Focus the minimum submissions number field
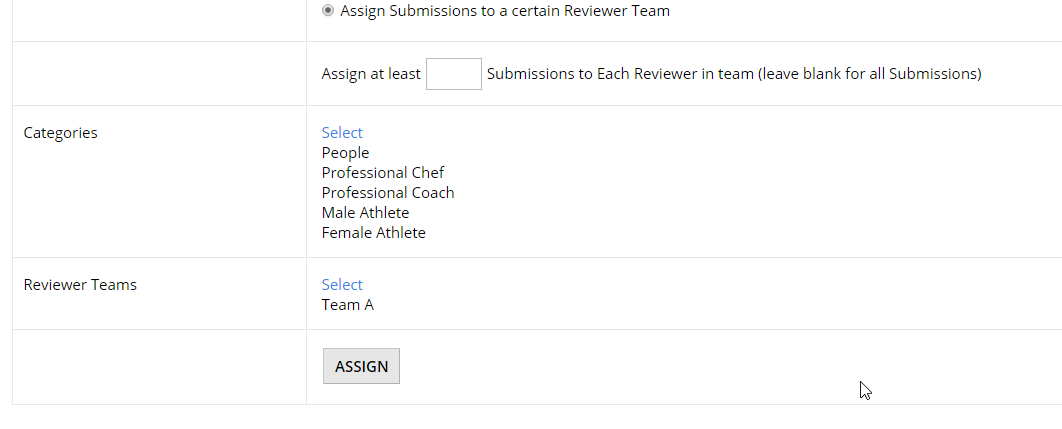This screenshot has height=429, width=1062. 454,74
